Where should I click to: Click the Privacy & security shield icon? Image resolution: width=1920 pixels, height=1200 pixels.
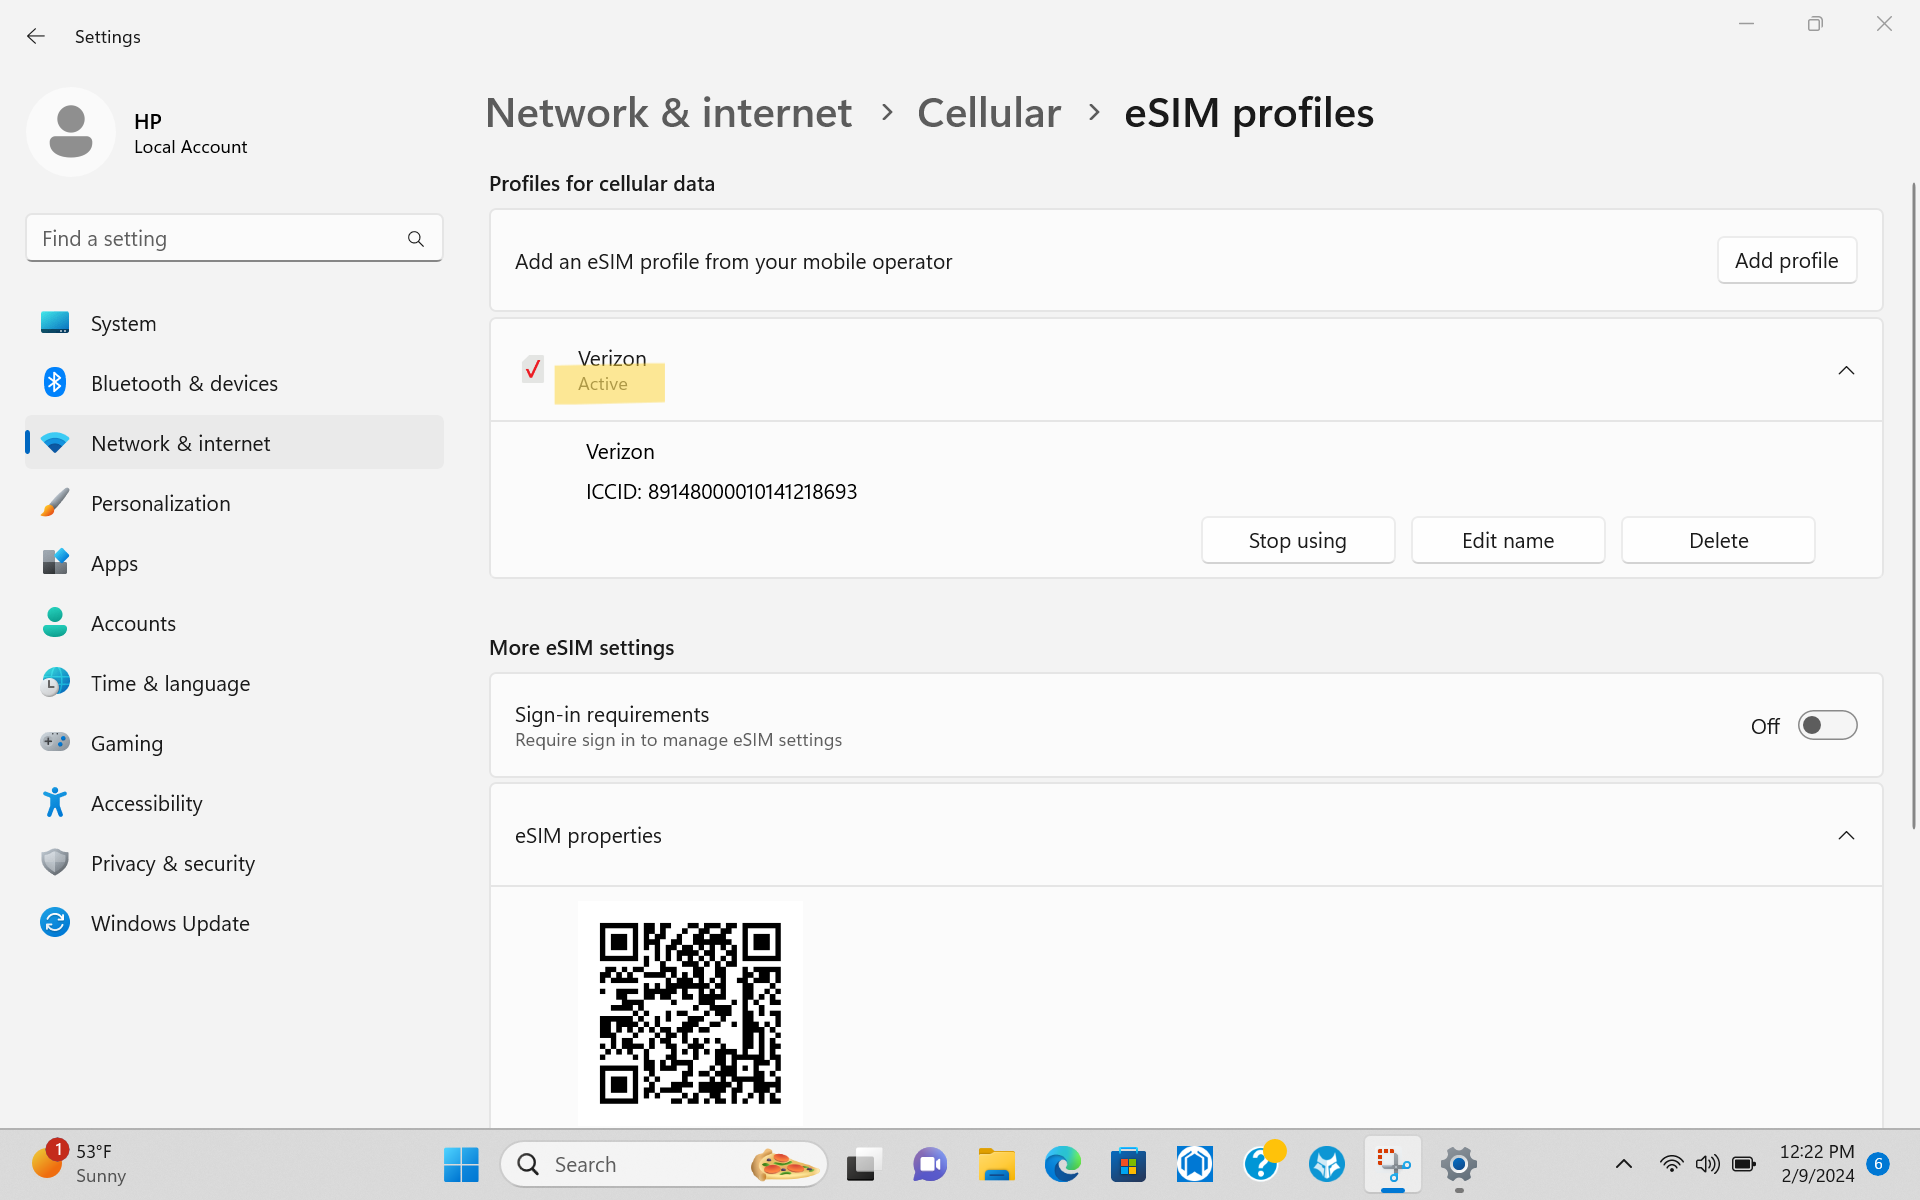click(55, 862)
